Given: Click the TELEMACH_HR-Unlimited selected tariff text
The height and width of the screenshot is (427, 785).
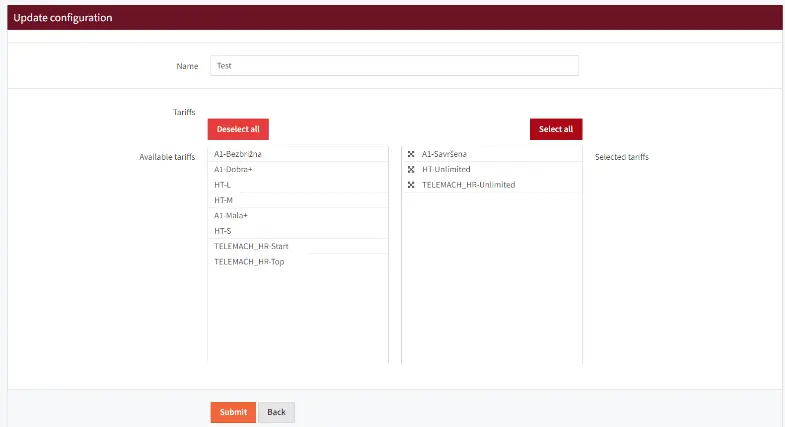Looking at the screenshot, I should [469, 185].
